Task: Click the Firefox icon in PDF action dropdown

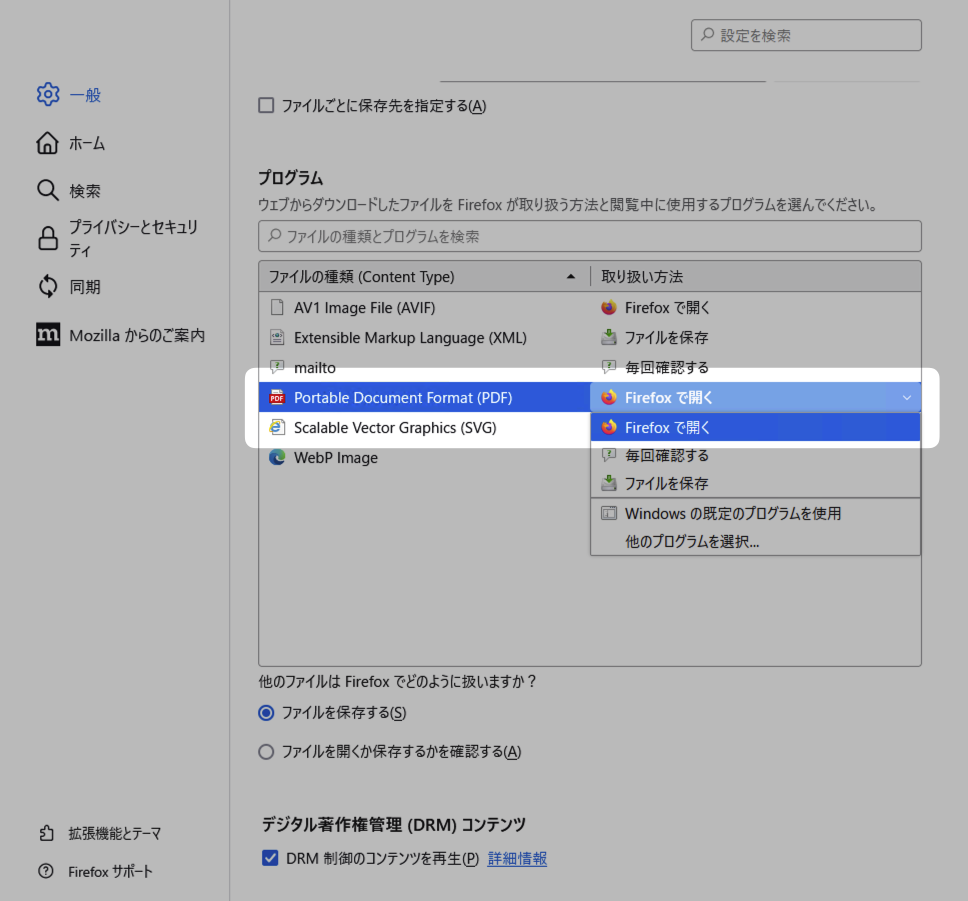Action: pos(609,398)
